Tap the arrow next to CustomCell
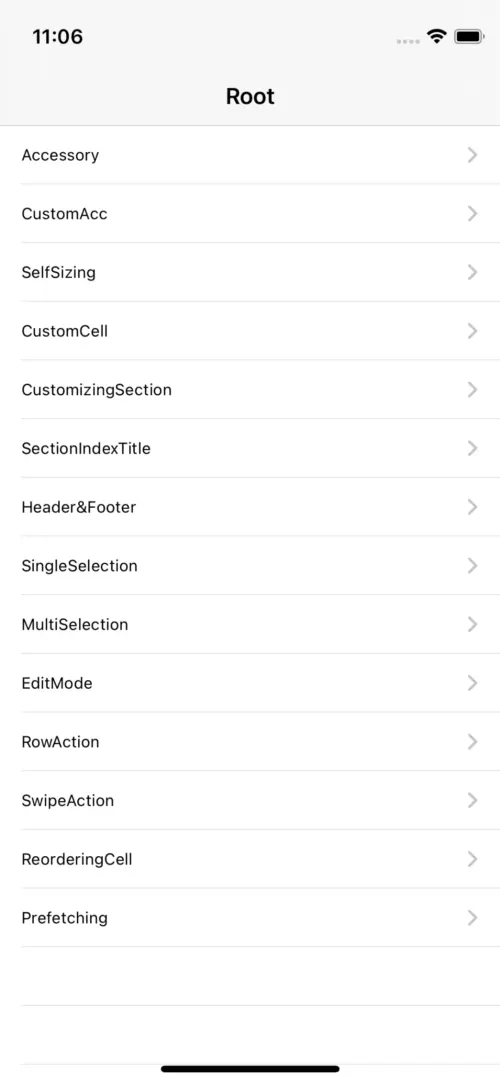This screenshot has height=1083, width=500. tap(472, 331)
